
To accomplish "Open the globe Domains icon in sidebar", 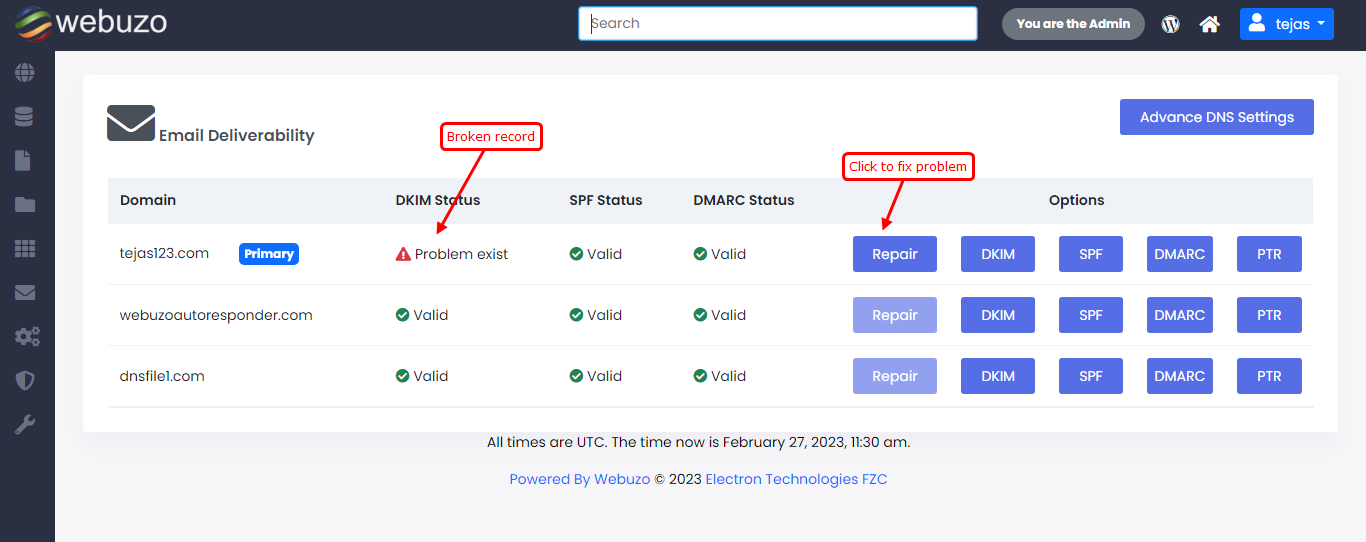I will point(24,73).
